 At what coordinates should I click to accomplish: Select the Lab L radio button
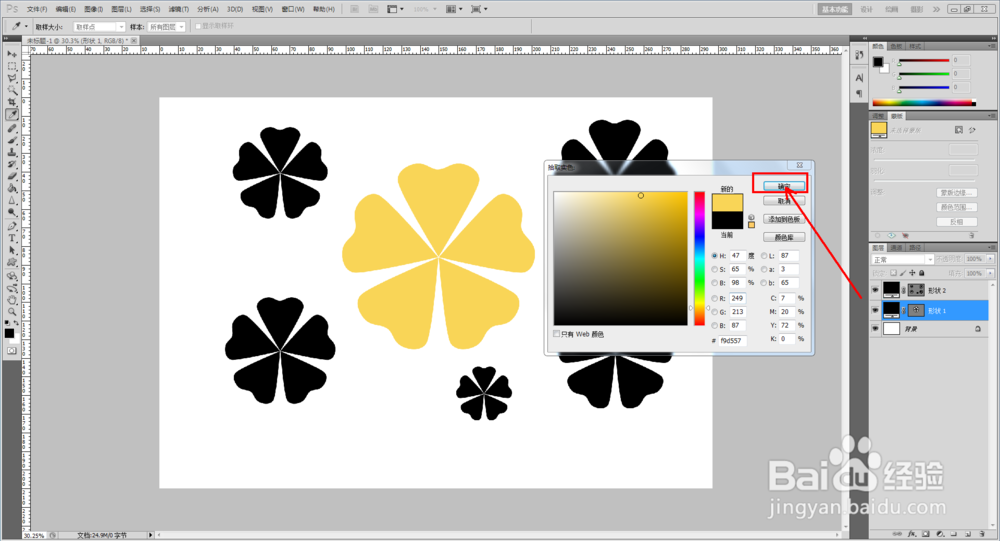point(764,256)
